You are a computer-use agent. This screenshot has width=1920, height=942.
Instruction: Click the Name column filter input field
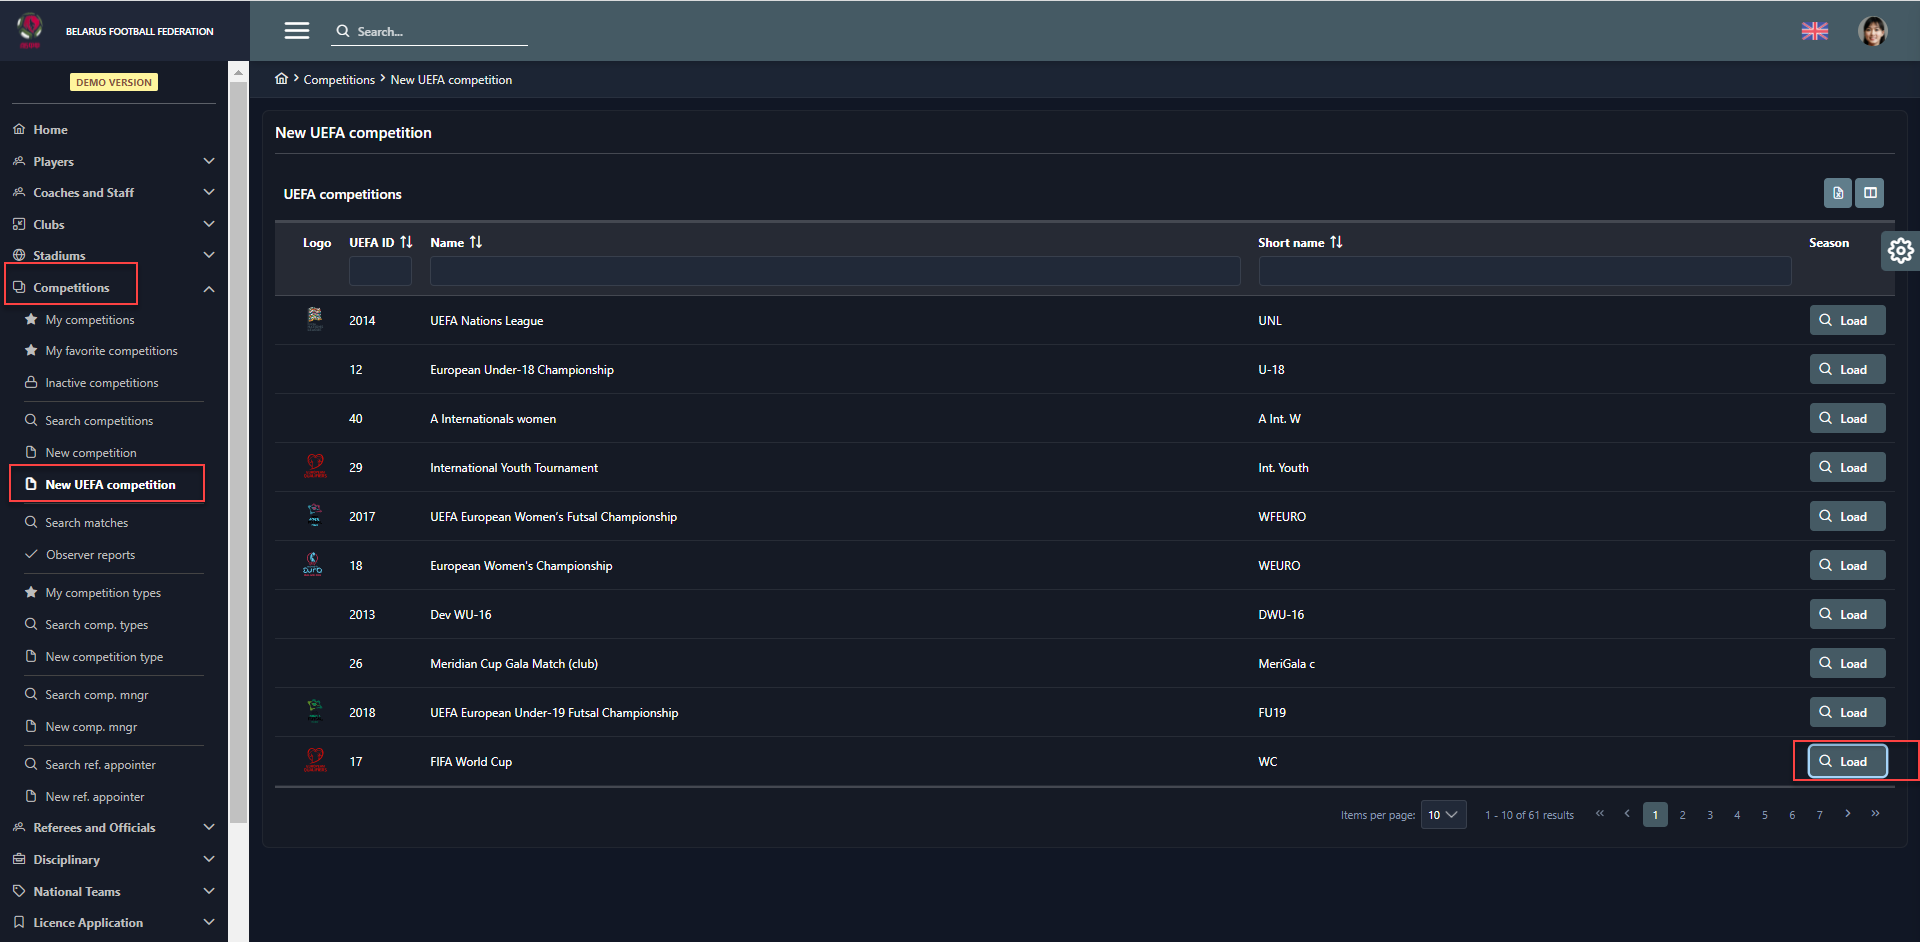pyautogui.click(x=834, y=271)
